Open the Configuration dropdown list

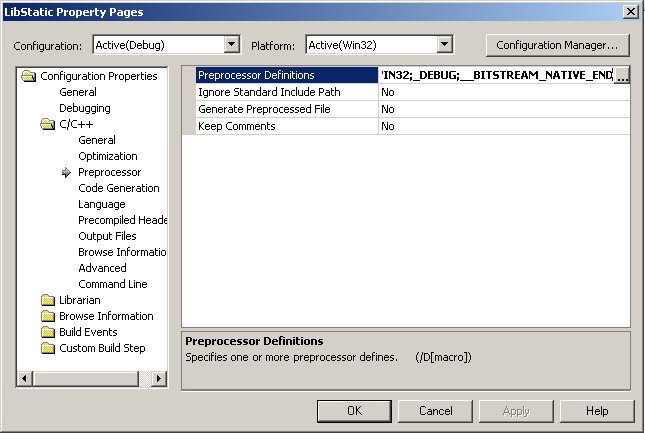coord(232,44)
